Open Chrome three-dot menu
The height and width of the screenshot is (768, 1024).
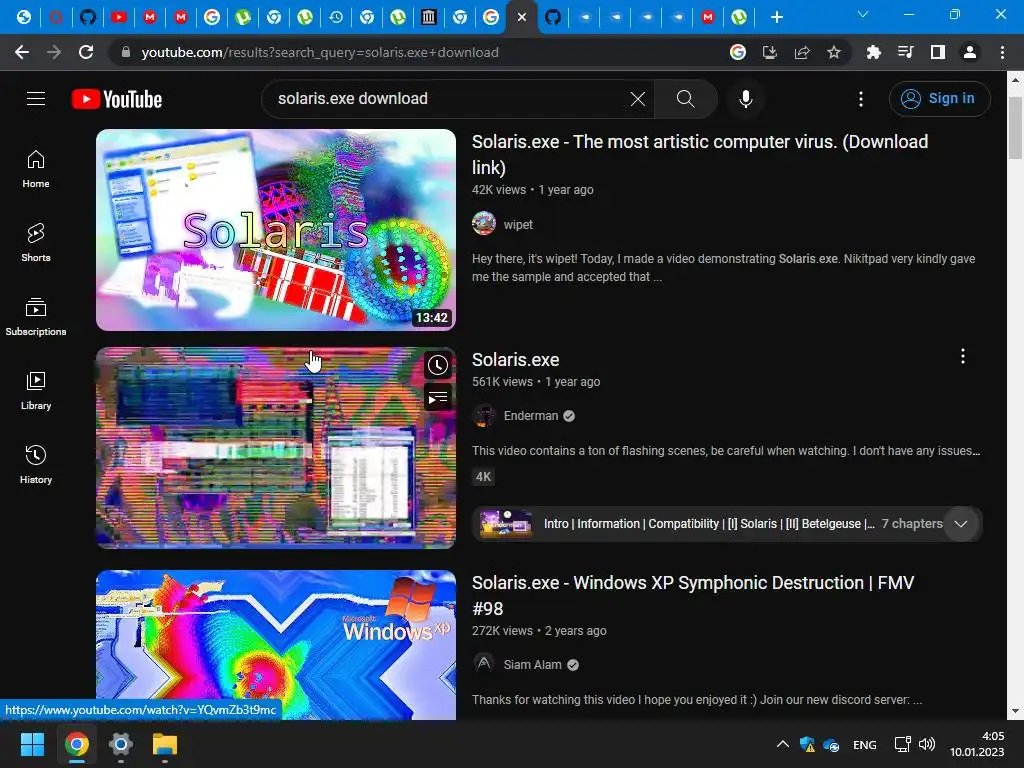1002,52
